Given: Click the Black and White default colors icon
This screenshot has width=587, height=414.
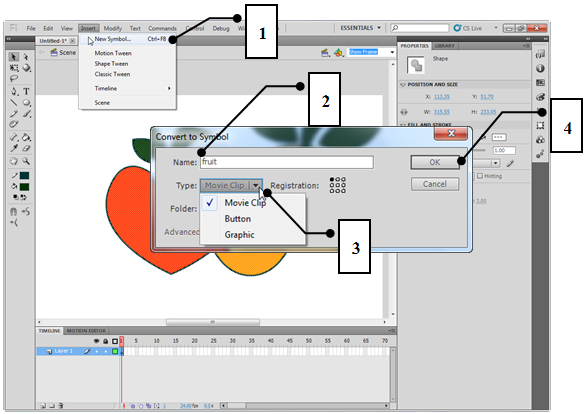Looking at the screenshot, I should [x=16, y=197].
